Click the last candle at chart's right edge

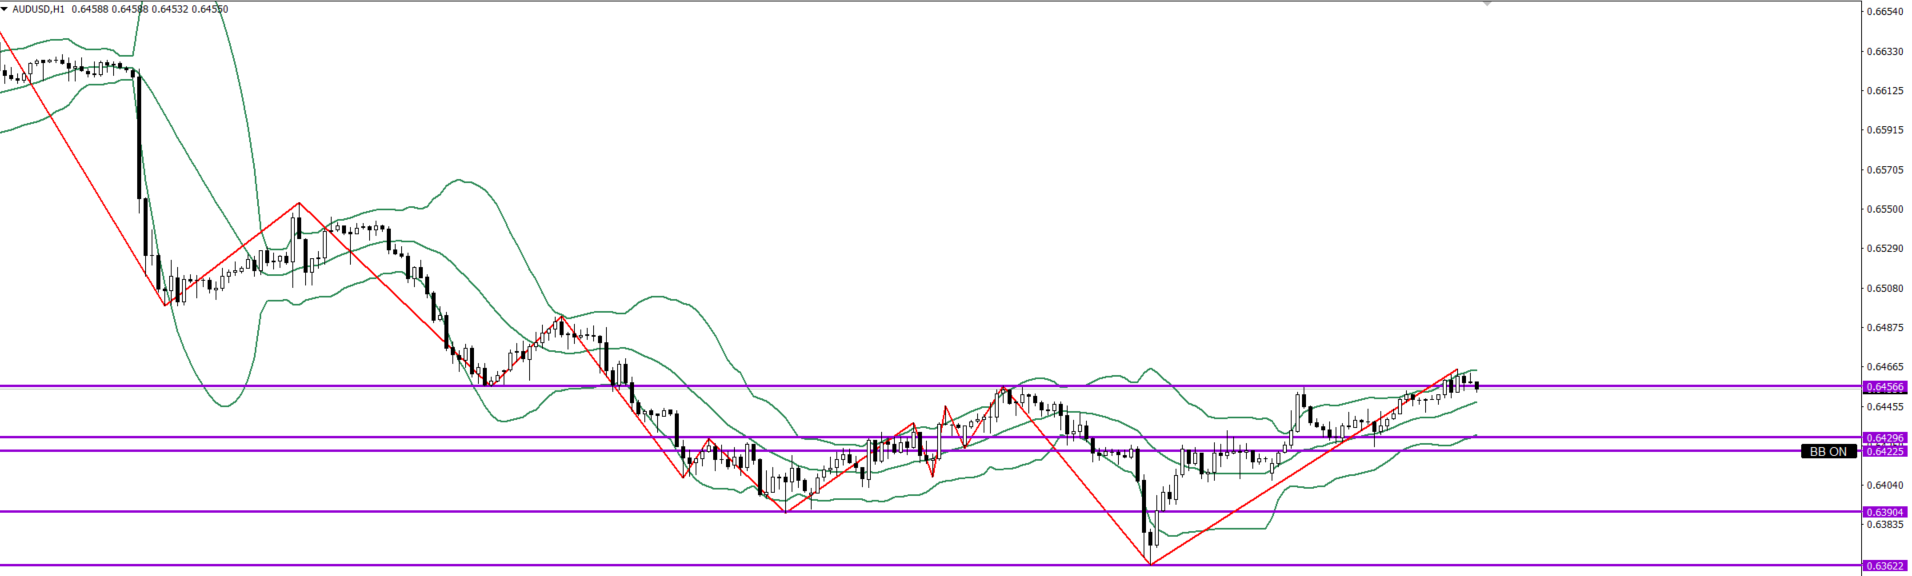pyautogui.click(x=1476, y=386)
